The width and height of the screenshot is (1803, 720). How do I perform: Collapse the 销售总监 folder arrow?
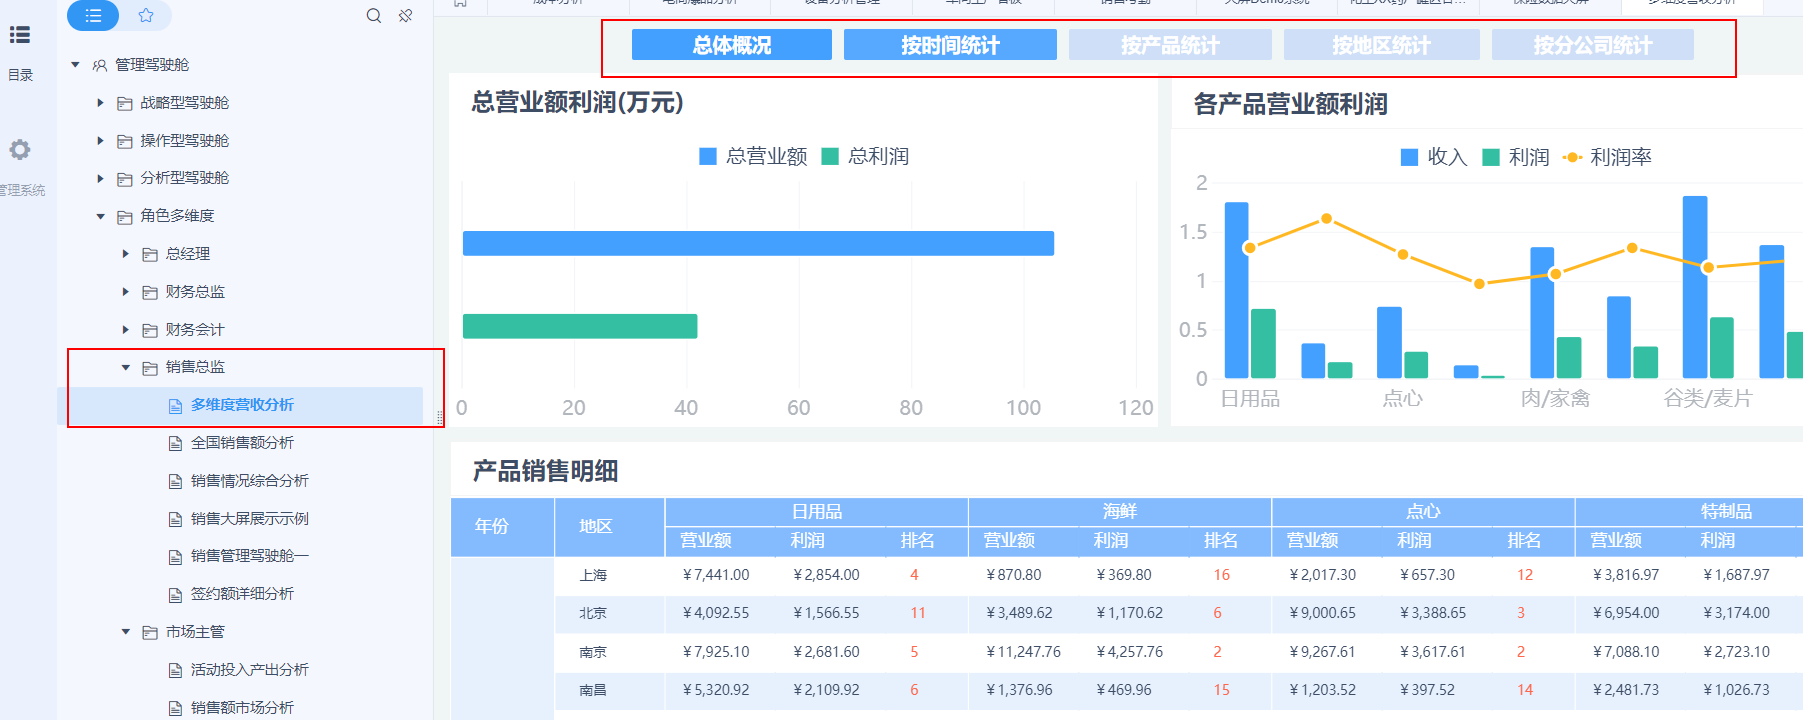125,367
